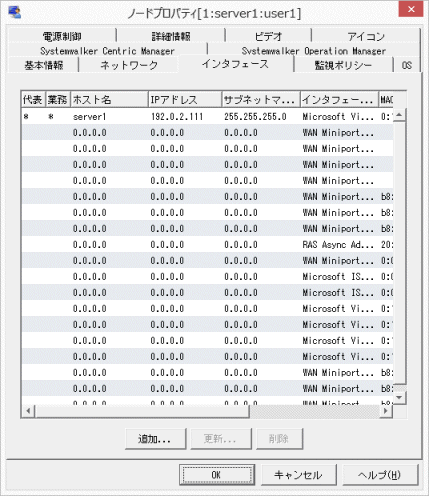Click the horizontal scrollbar thumb

pyautogui.click(x=142, y=411)
